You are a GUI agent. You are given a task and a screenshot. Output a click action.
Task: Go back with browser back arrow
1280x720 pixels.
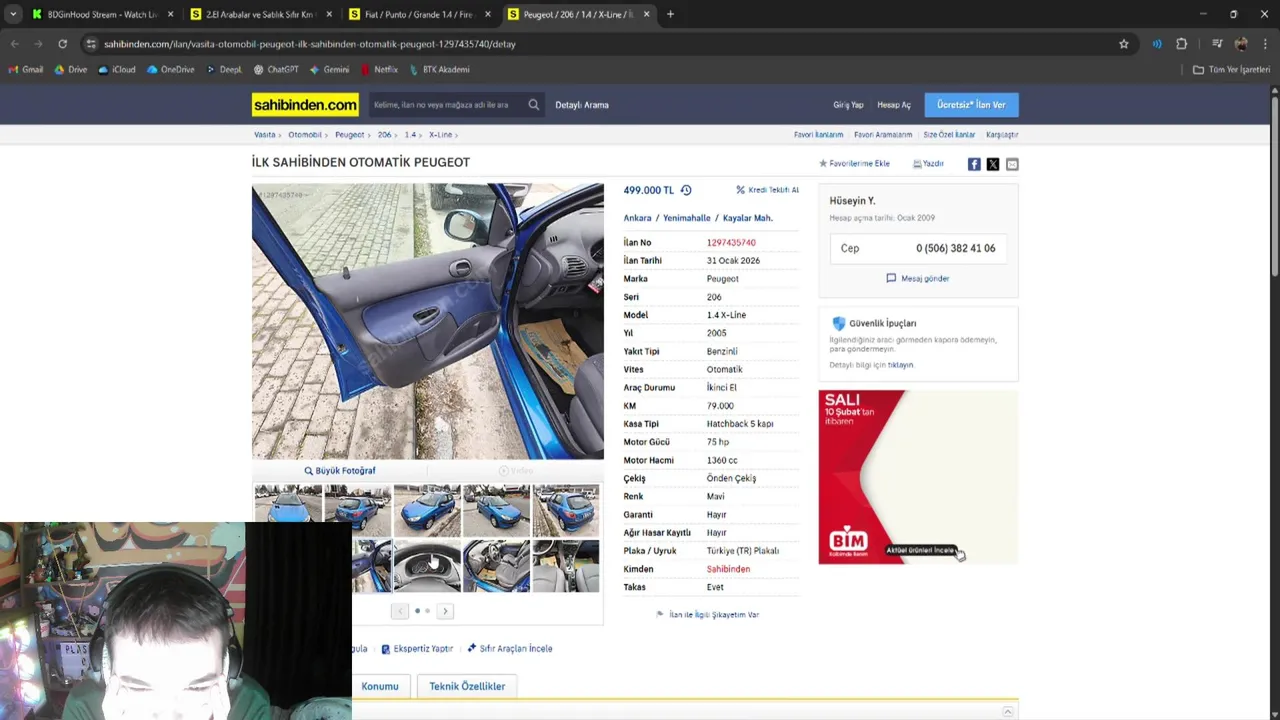tap(15, 44)
